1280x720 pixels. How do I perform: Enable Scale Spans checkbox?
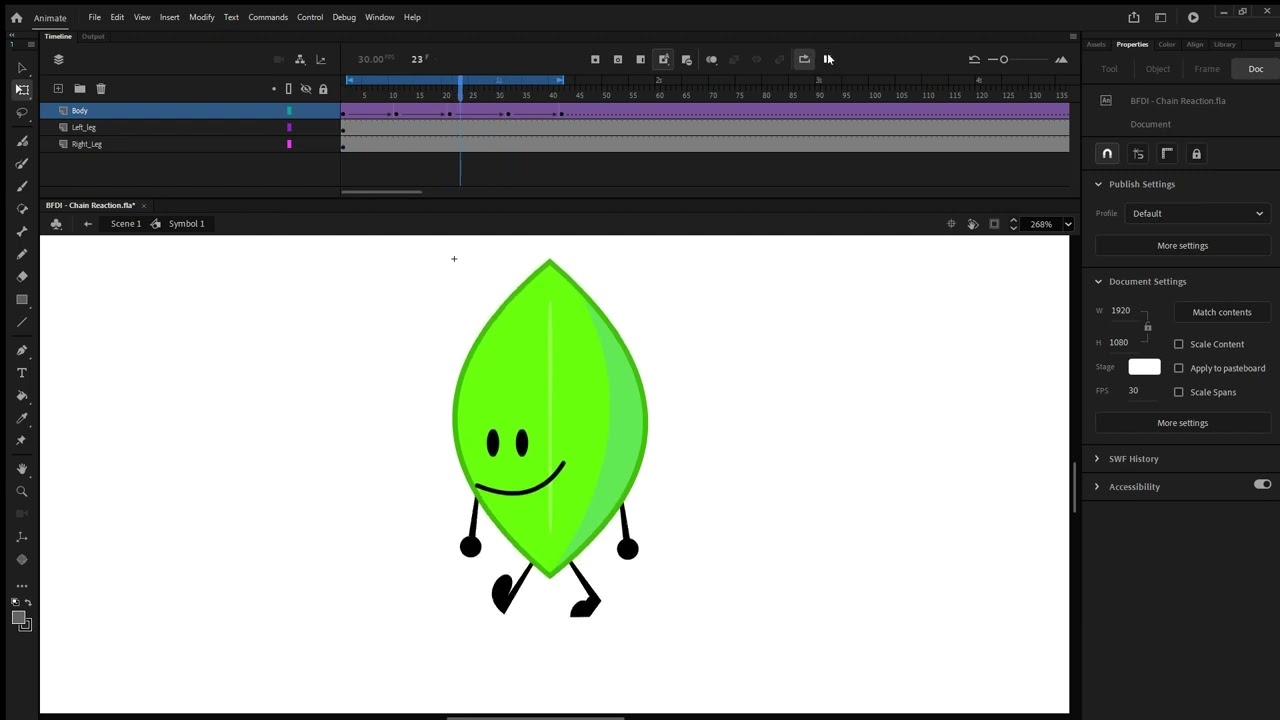point(1178,392)
